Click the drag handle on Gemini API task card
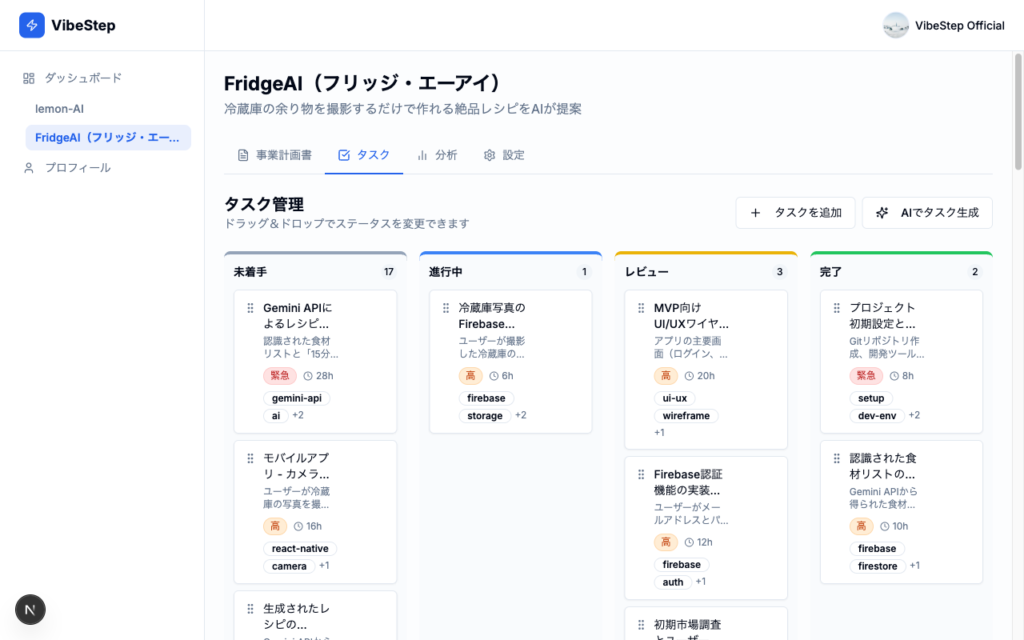Screen dimensions: 1024x640 tap(250, 308)
